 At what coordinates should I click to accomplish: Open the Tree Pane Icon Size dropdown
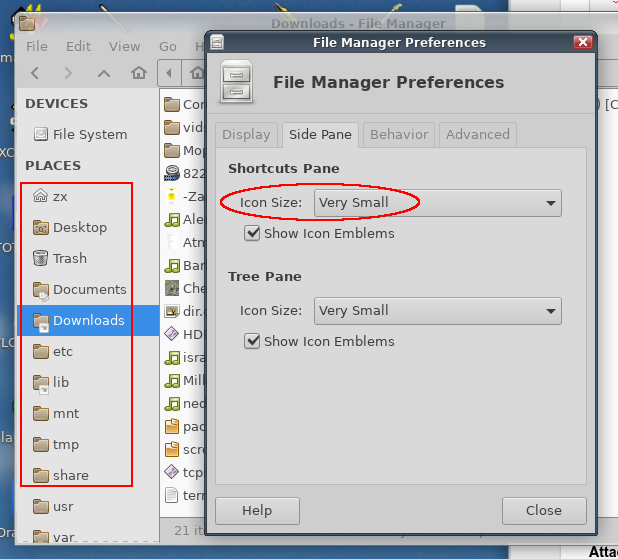click(437, 310)
